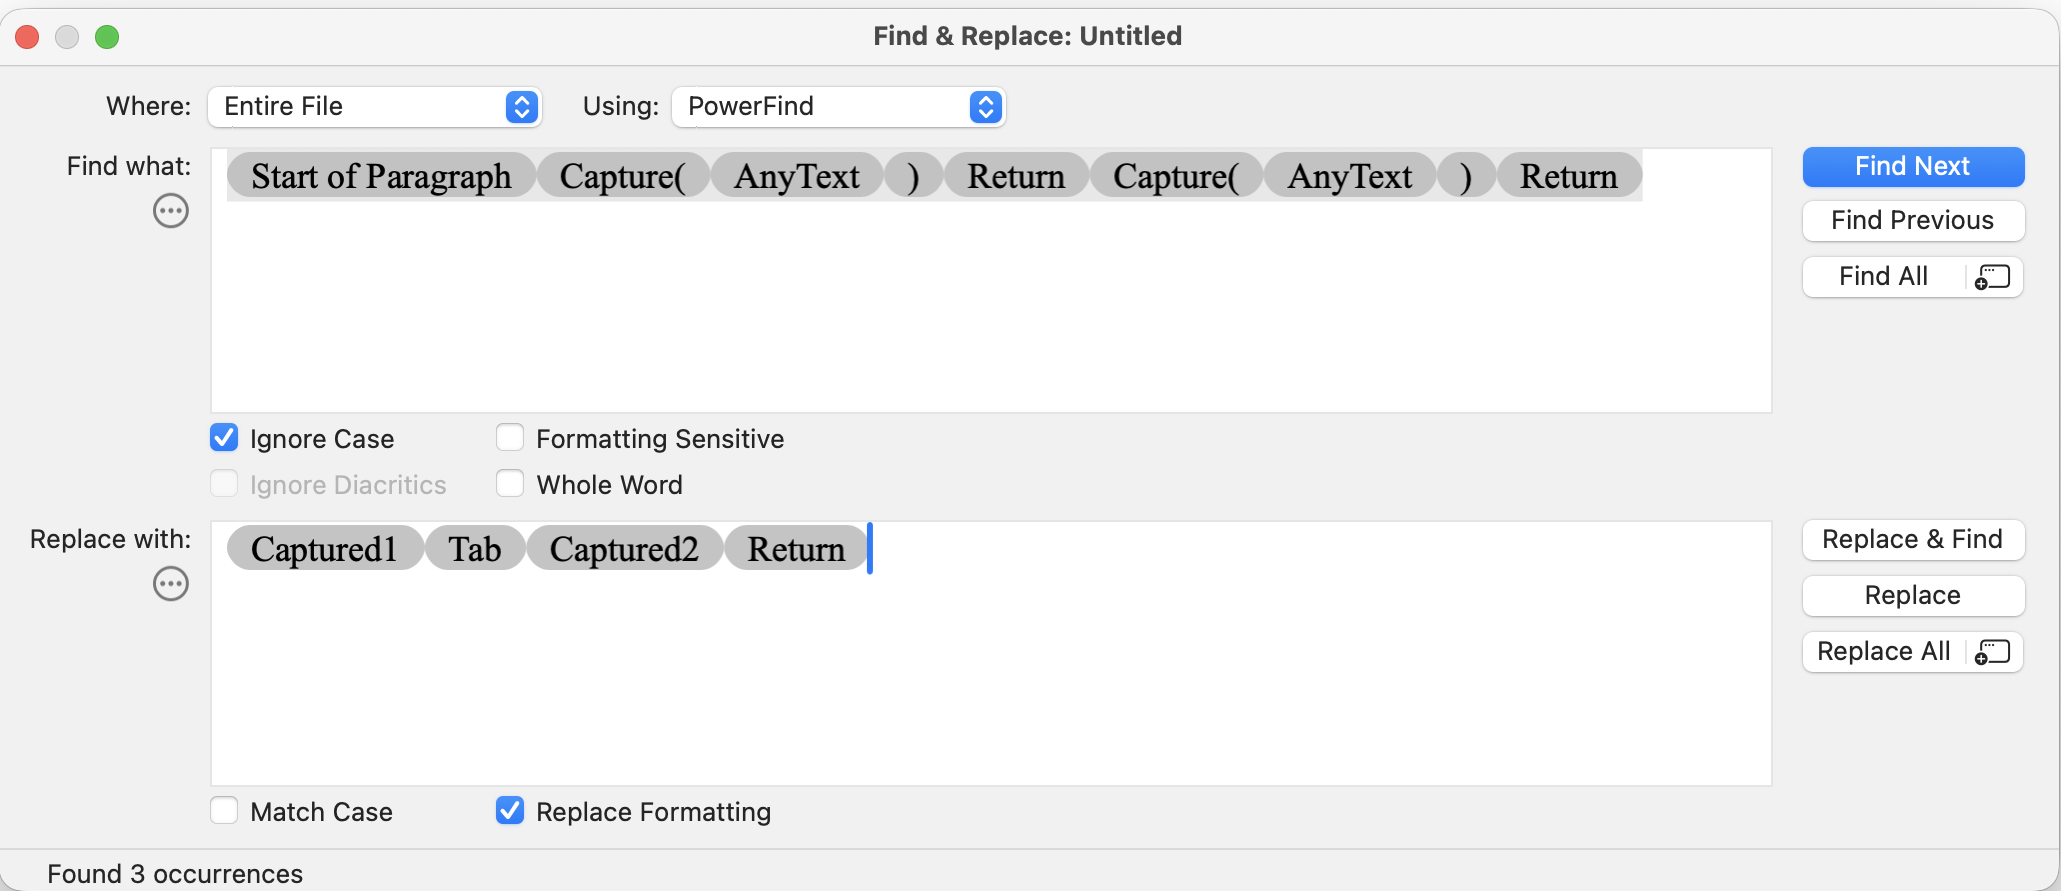Click the Replace All results-window icon
The image size is (2061, 891).
(1993, 652)
